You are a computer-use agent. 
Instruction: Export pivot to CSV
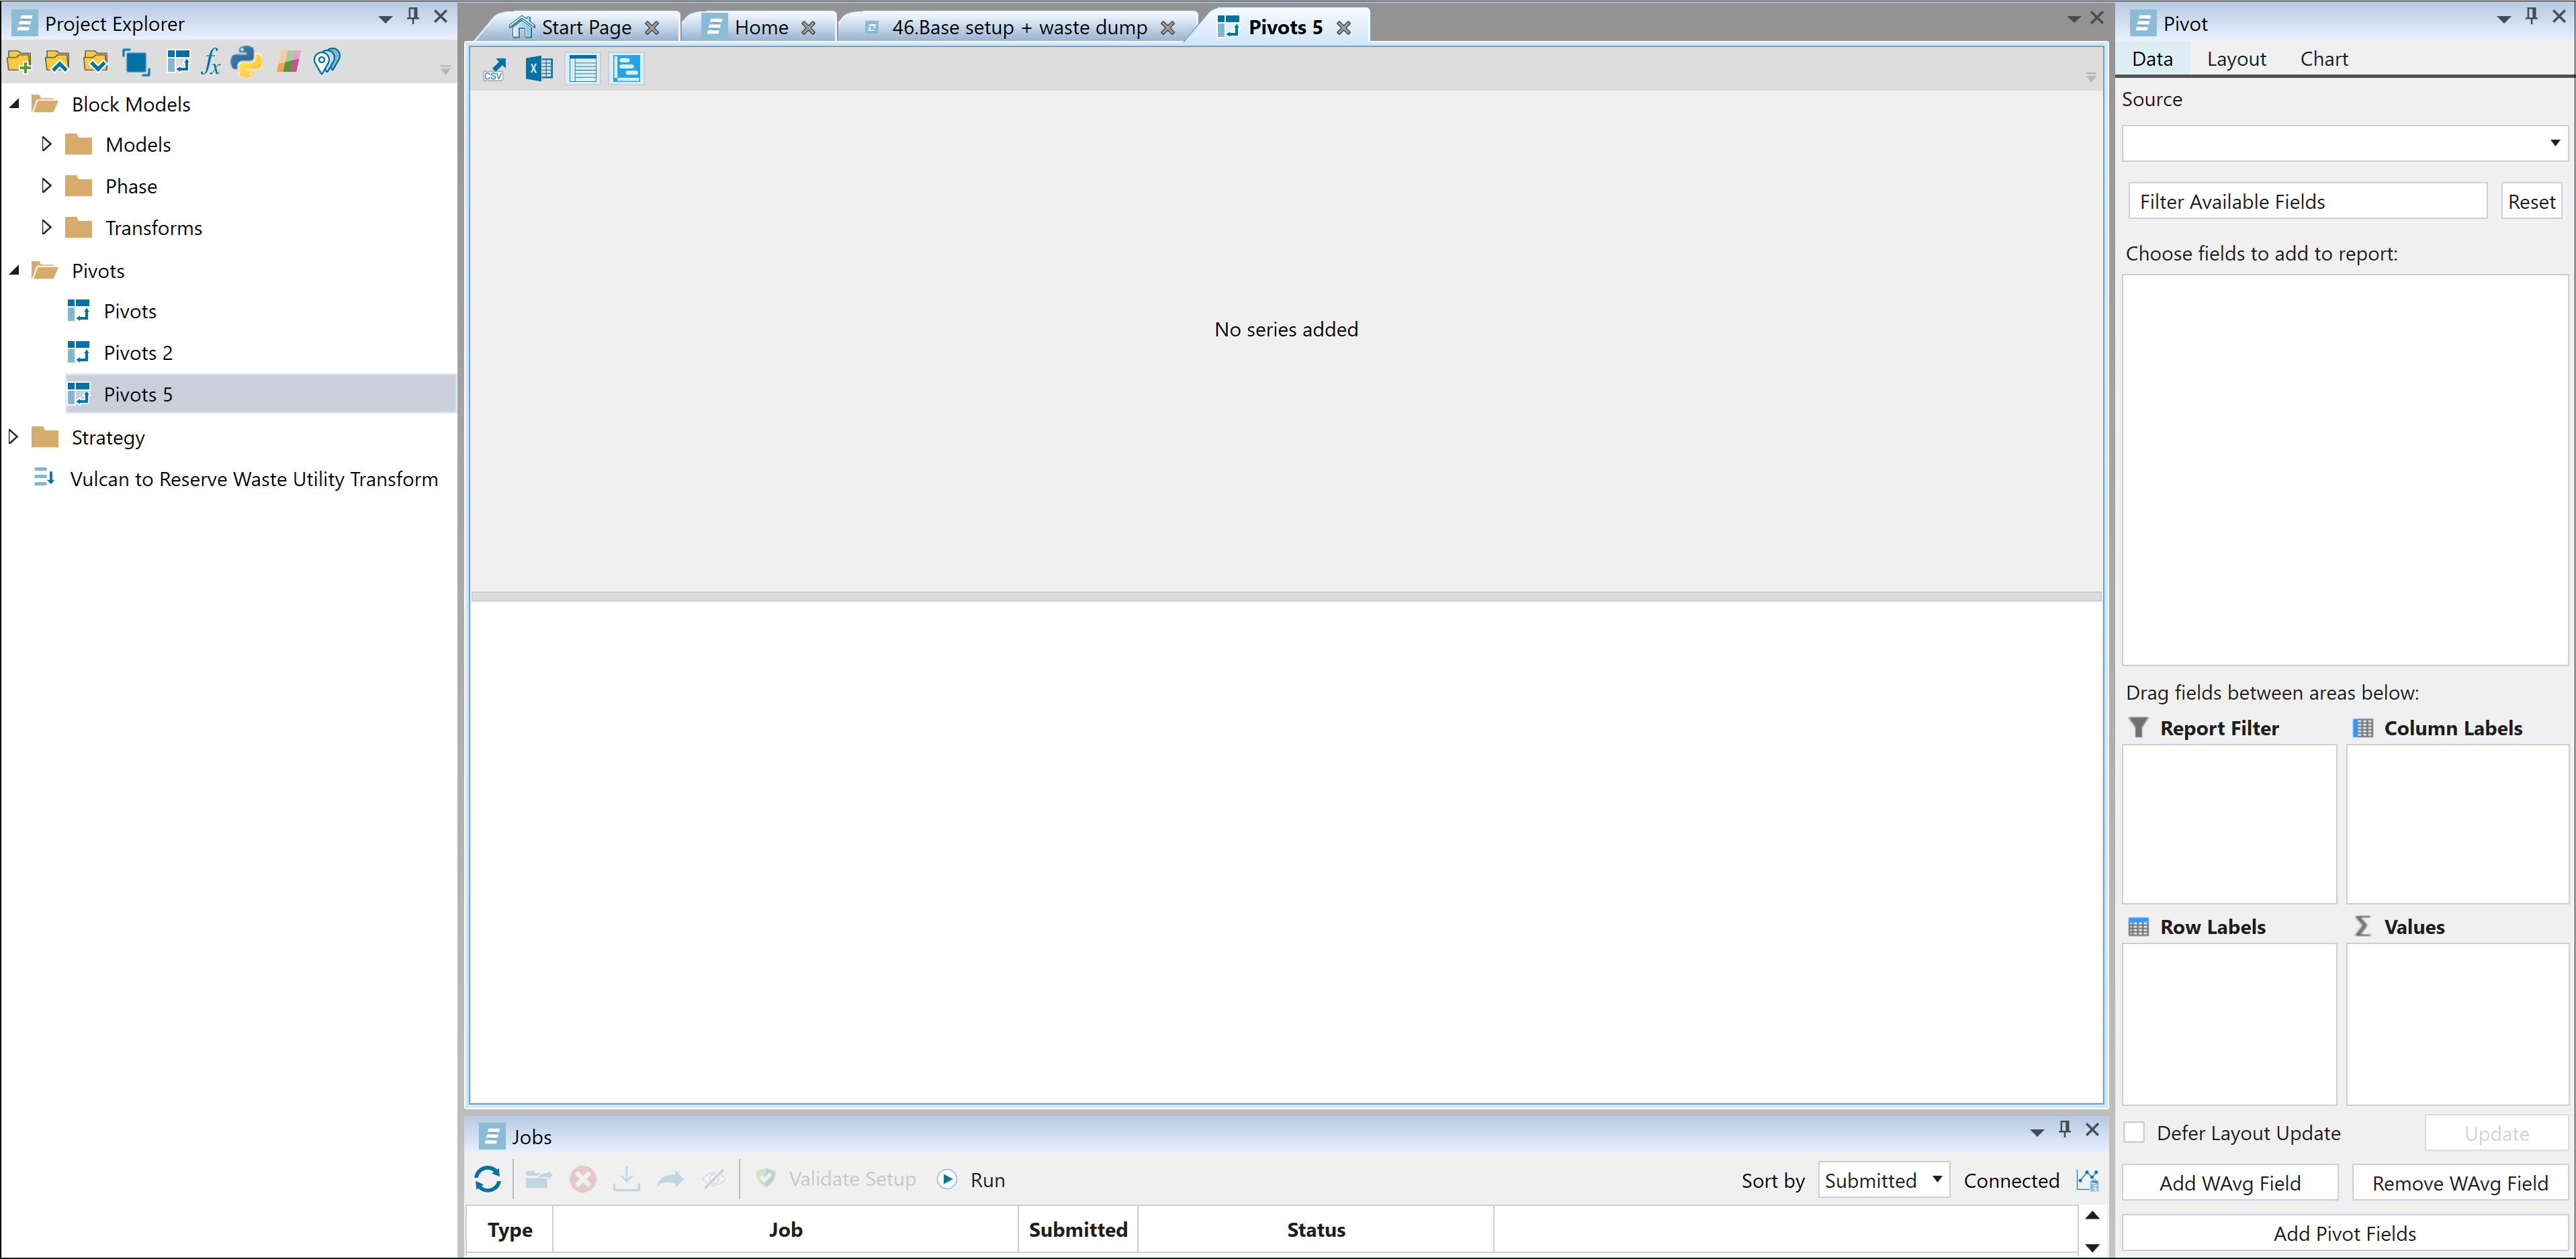coord(495,69)
